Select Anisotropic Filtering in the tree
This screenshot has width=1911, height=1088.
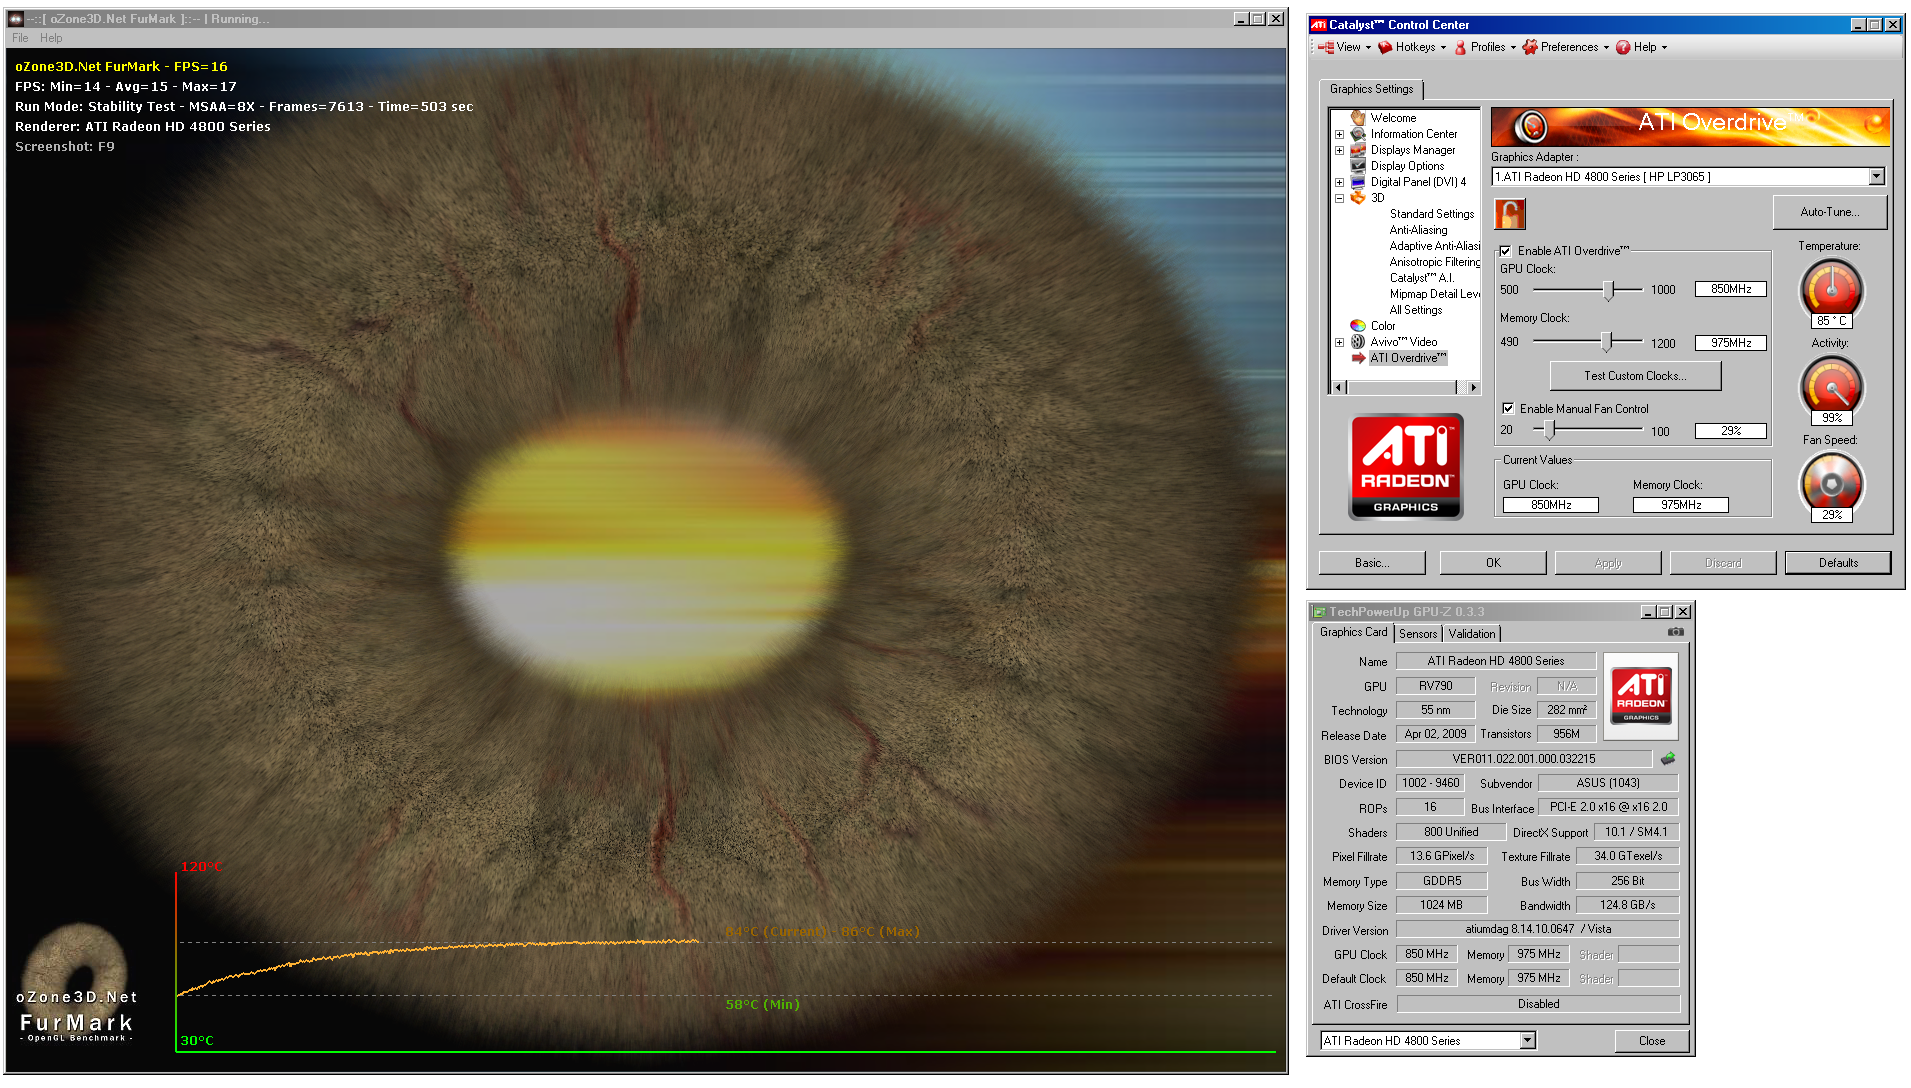point(1434,262)
